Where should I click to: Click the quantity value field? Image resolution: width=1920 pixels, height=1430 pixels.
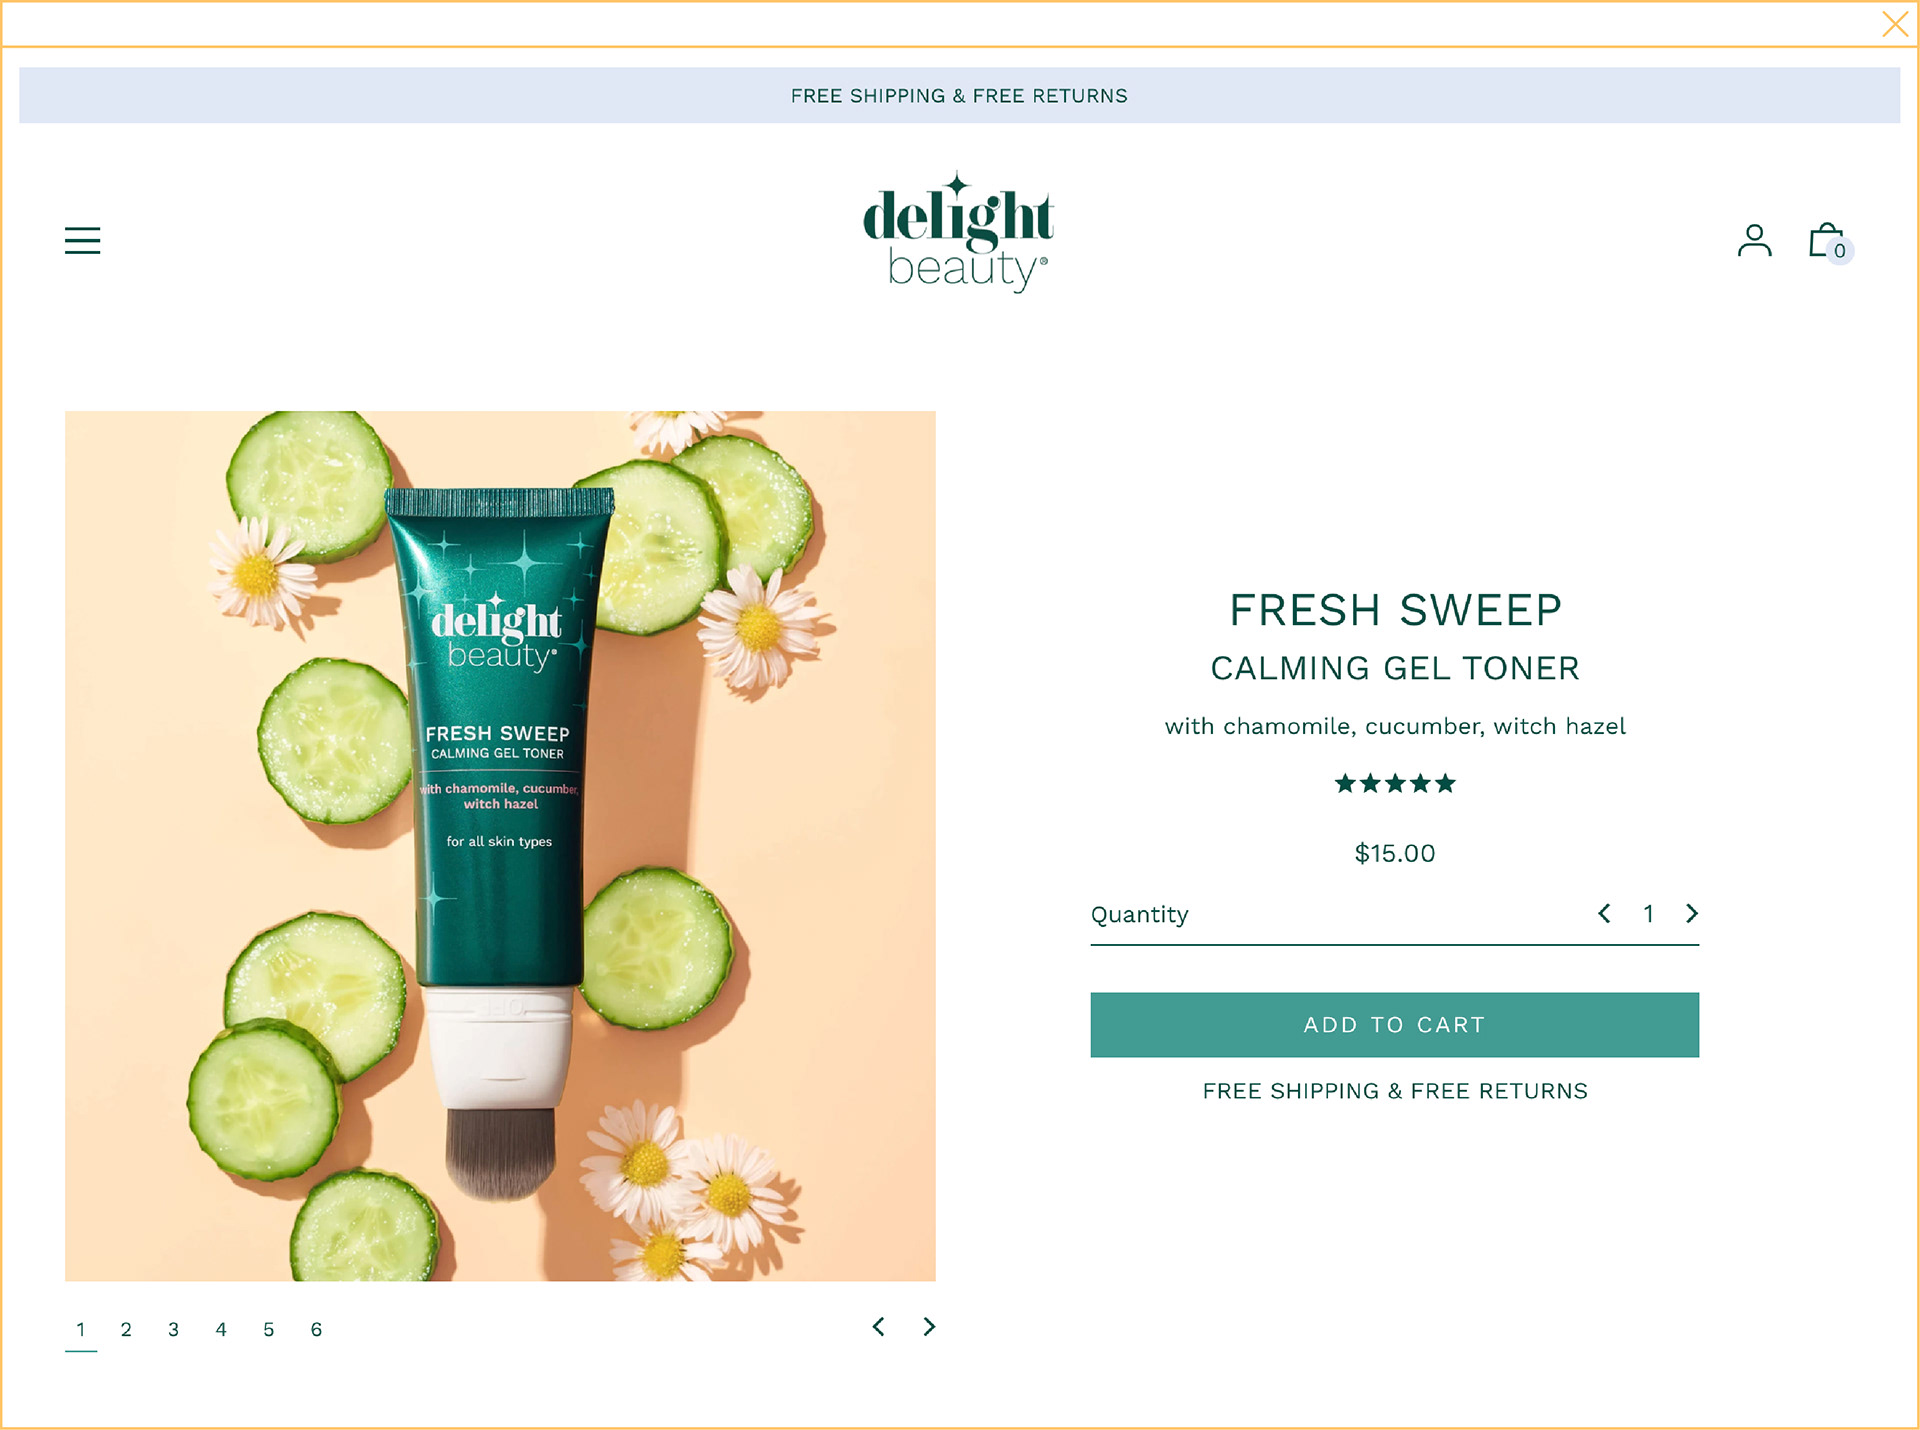(1648, 914)
